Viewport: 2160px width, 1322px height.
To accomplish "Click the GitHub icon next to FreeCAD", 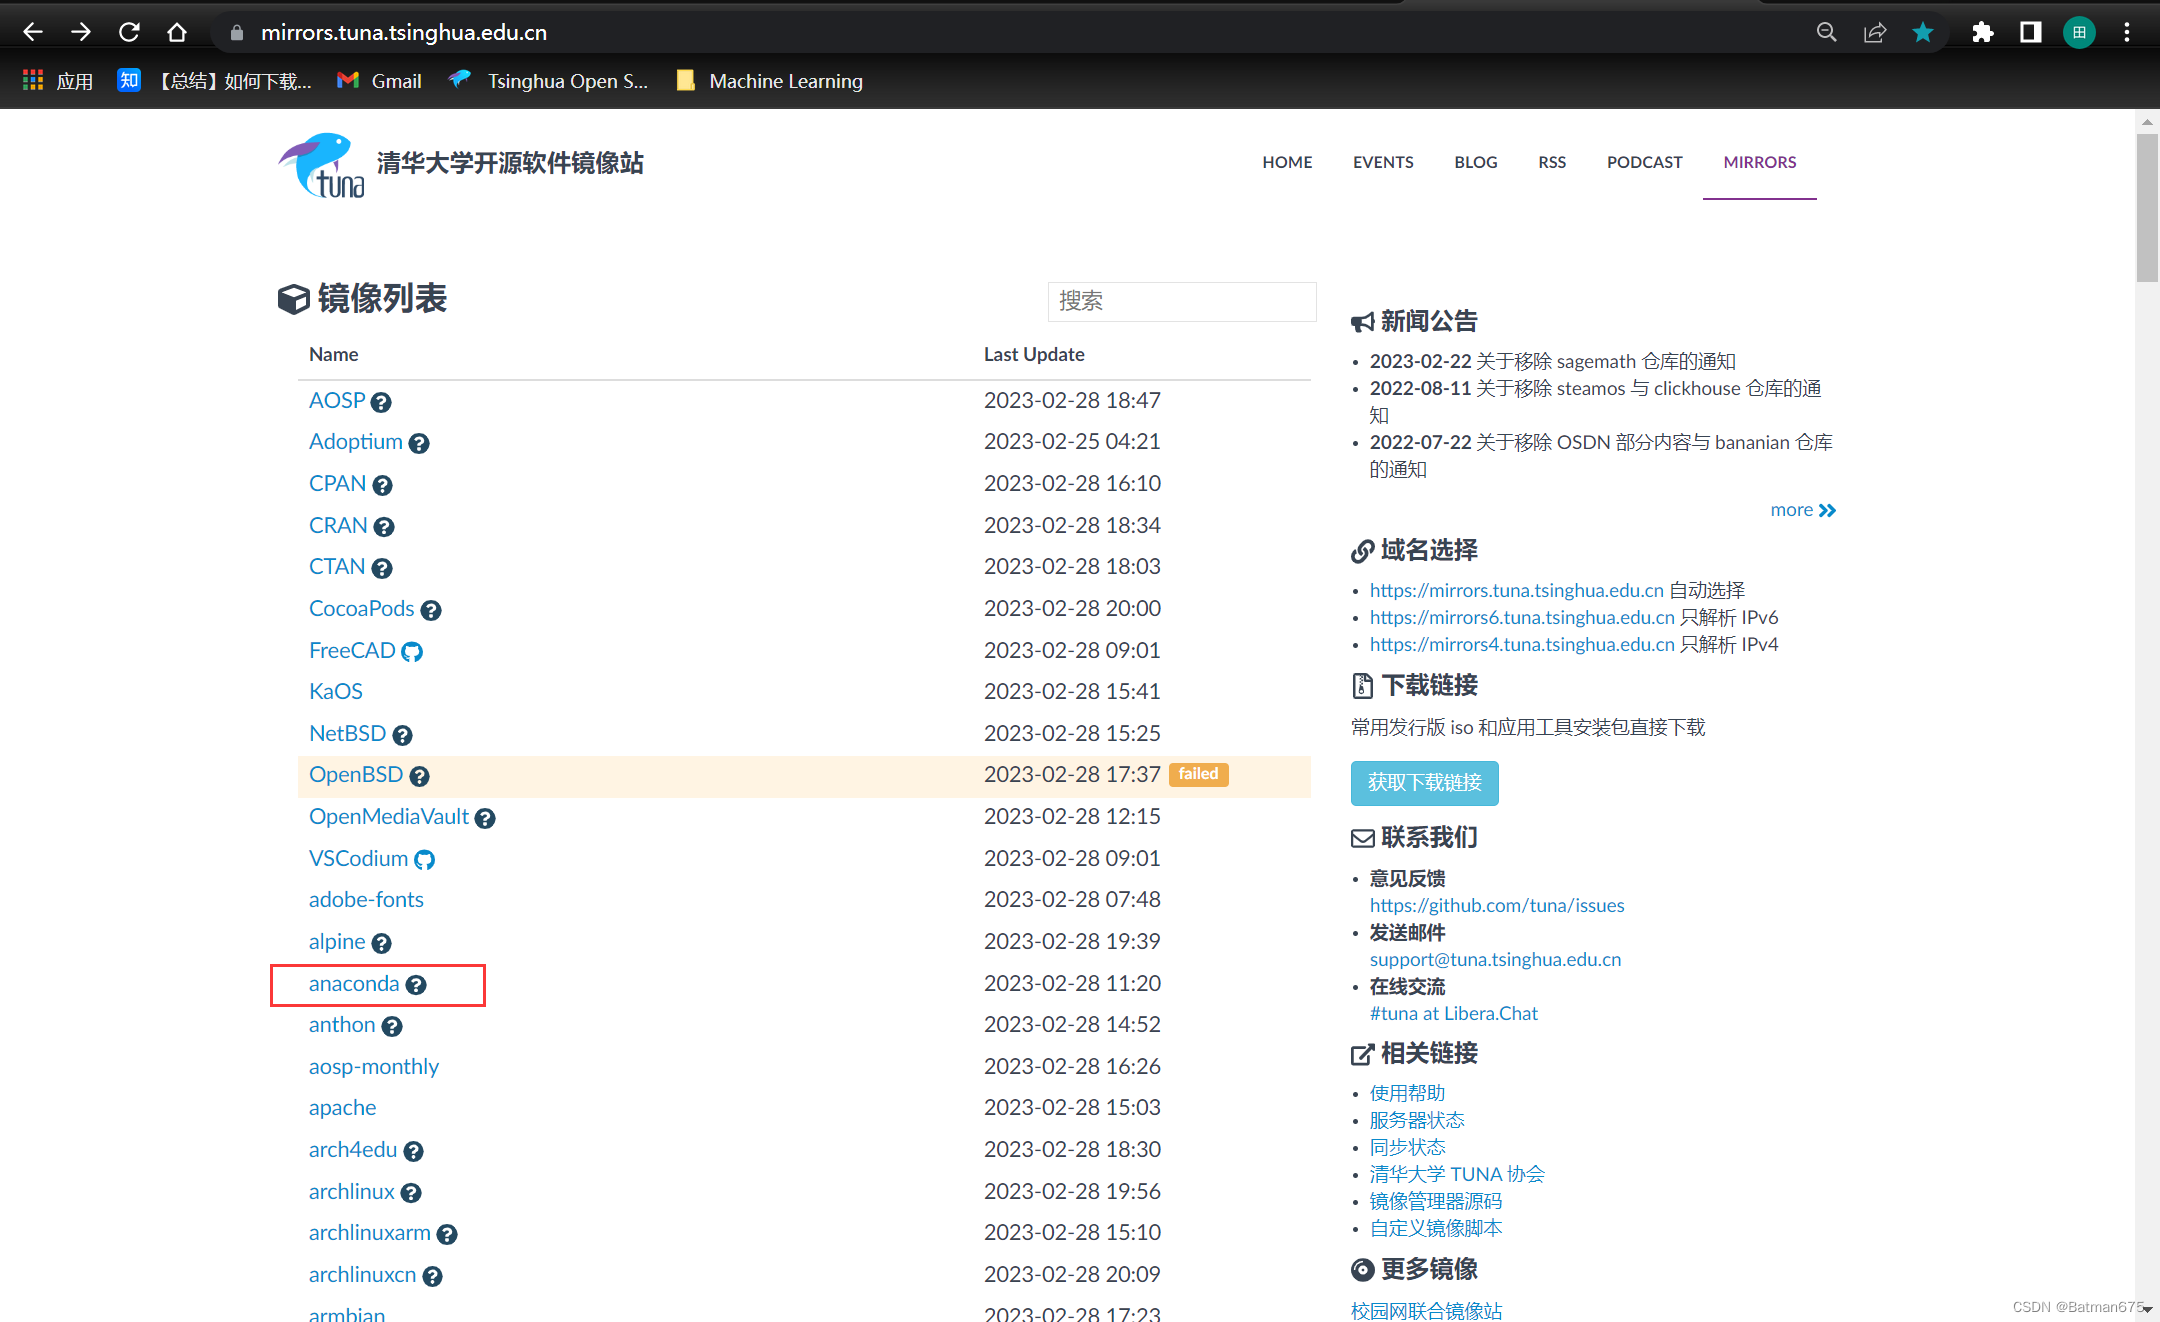I will point(412,652).
